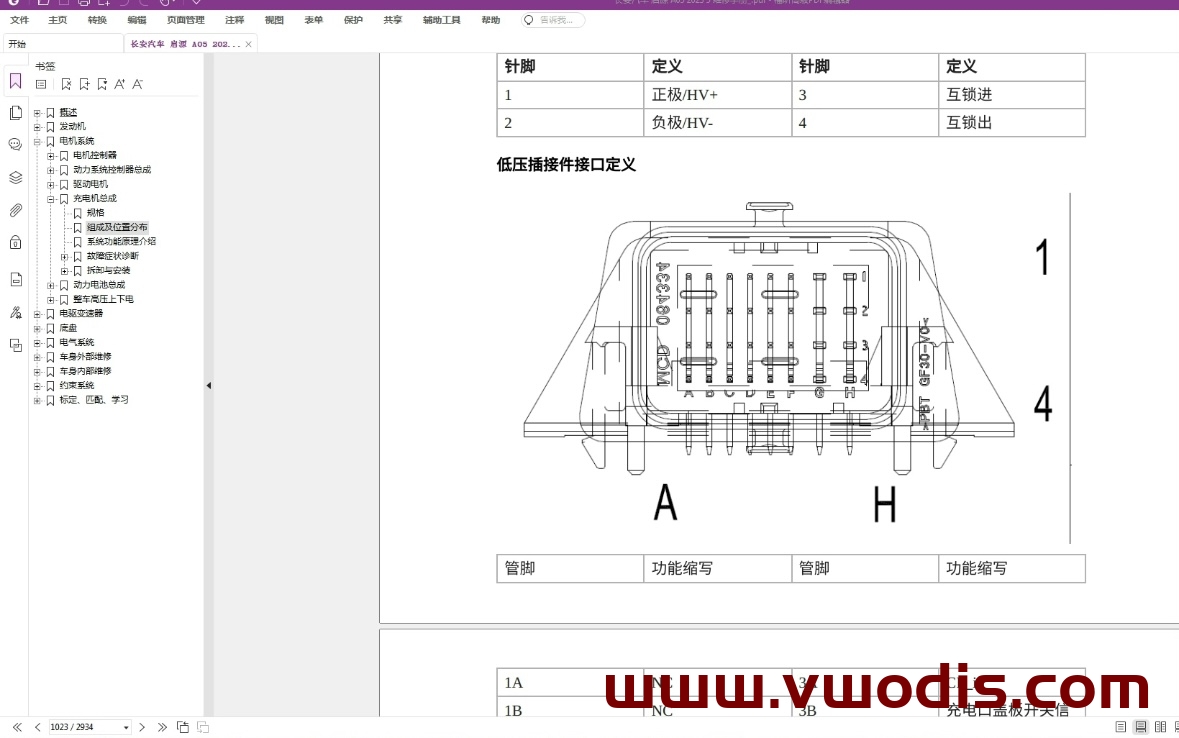Switch to the 页面管理 tab

tap(184, 20)
